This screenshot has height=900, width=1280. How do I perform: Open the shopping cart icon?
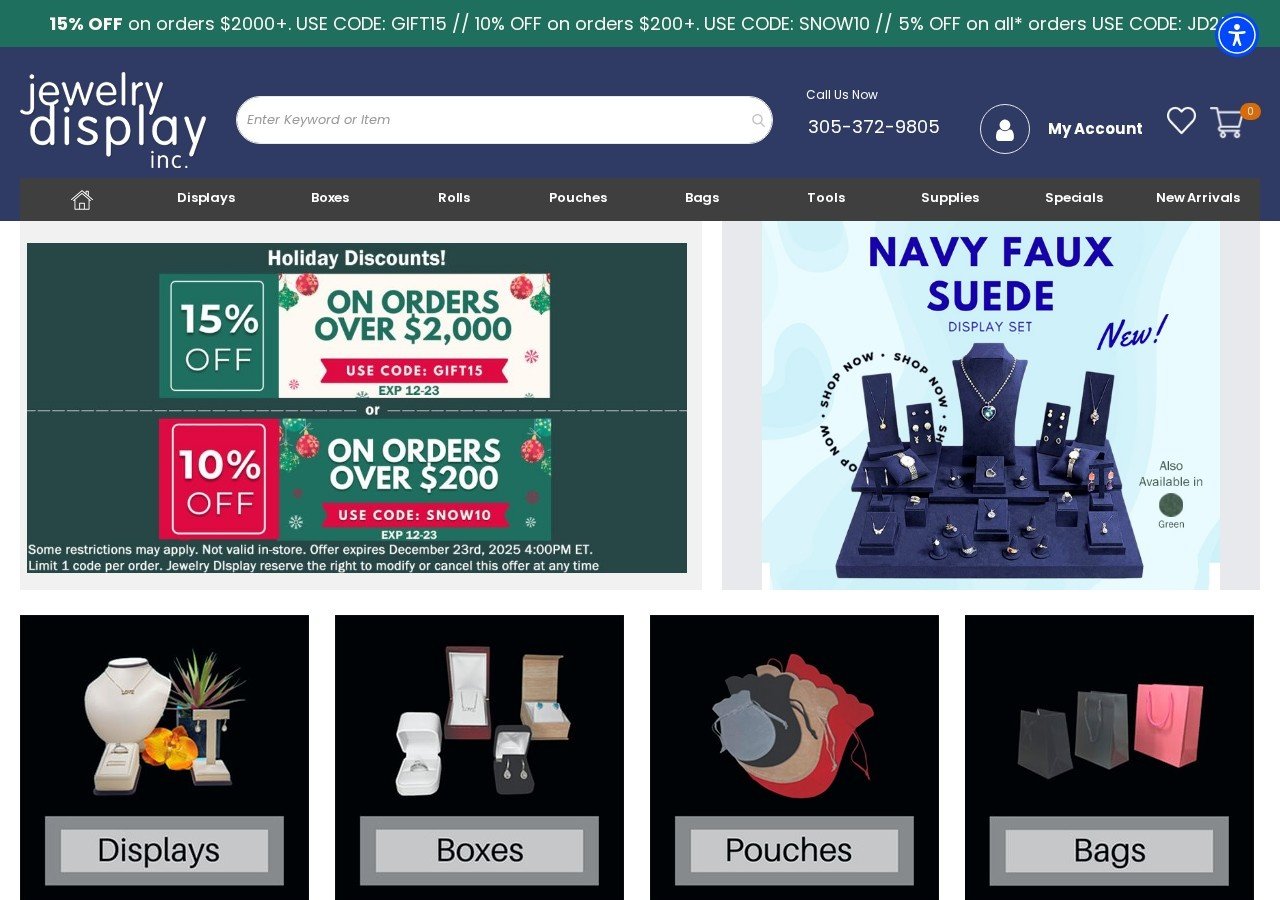point(1227,122)
